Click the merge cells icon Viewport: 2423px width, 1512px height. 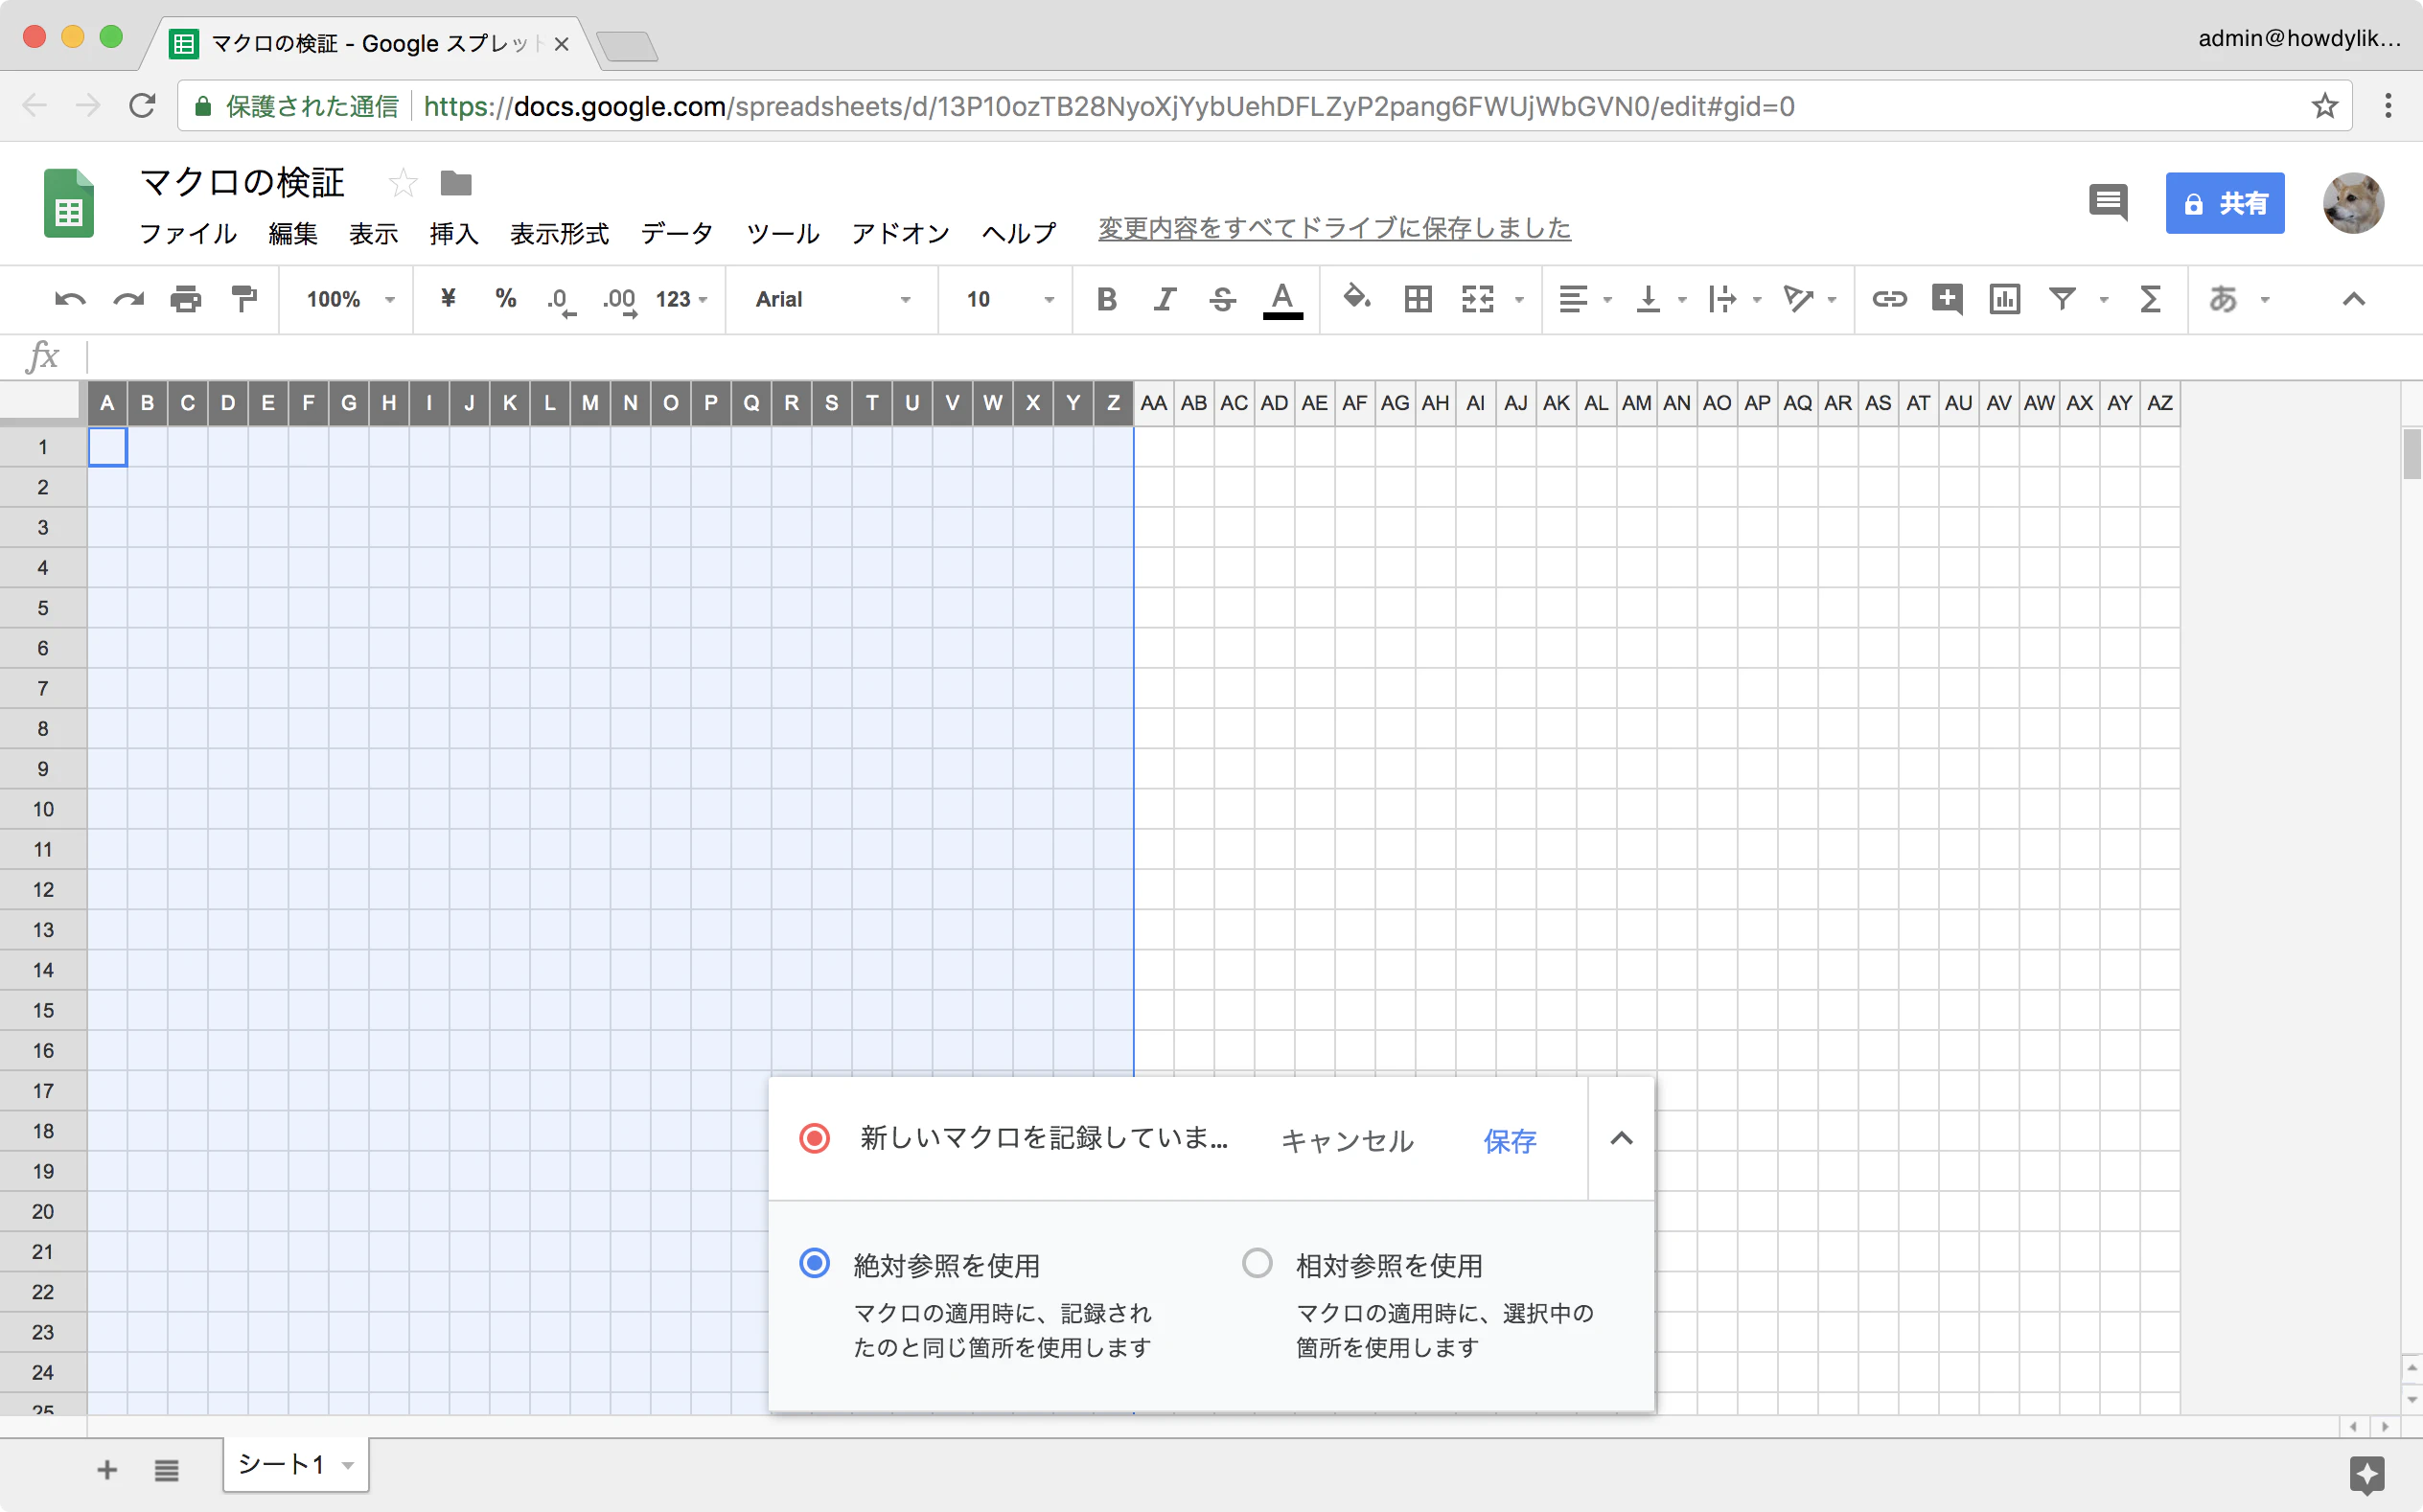coord(1477,299)
